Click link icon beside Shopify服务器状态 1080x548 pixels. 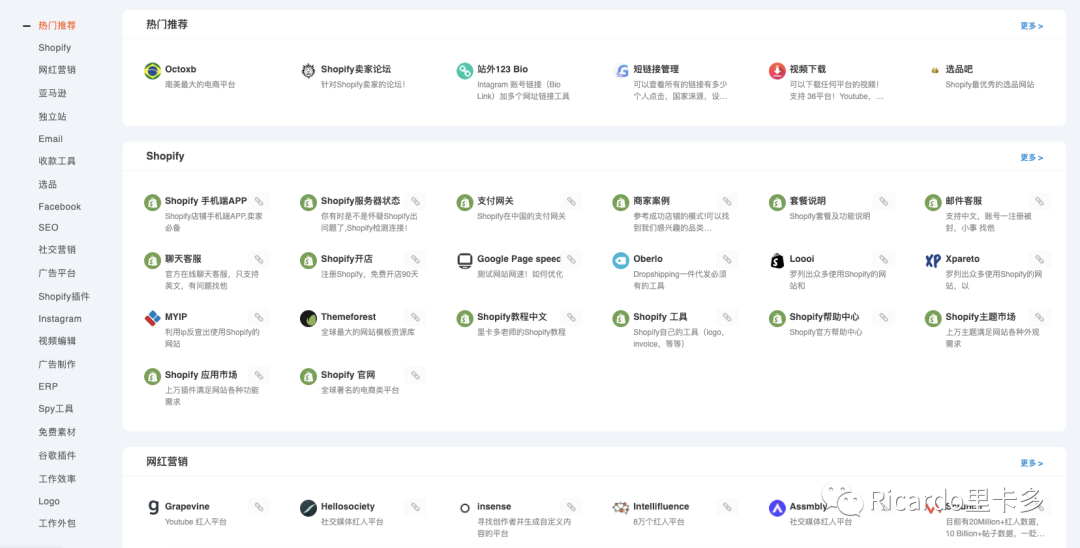click(x=415, y=202)
